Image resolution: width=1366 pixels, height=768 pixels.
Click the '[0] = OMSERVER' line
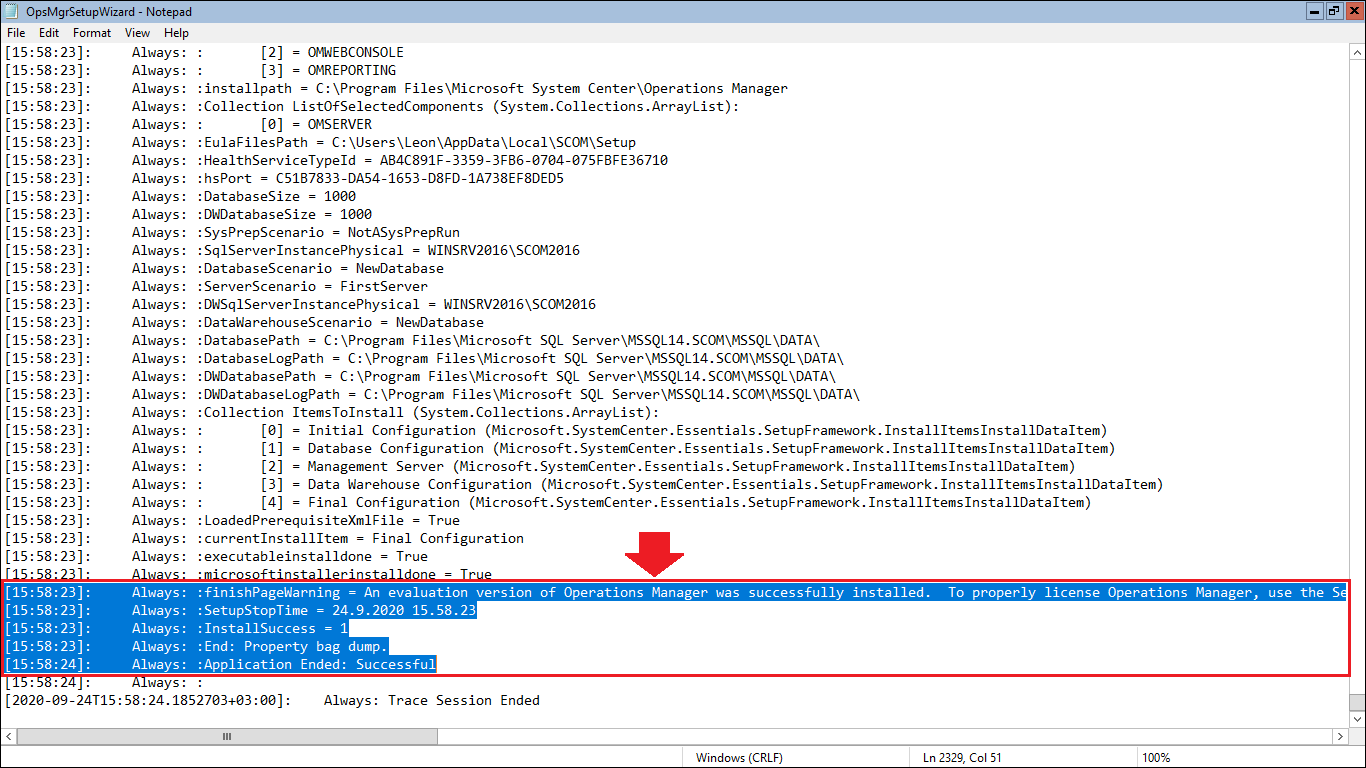(x=188, y=124)
